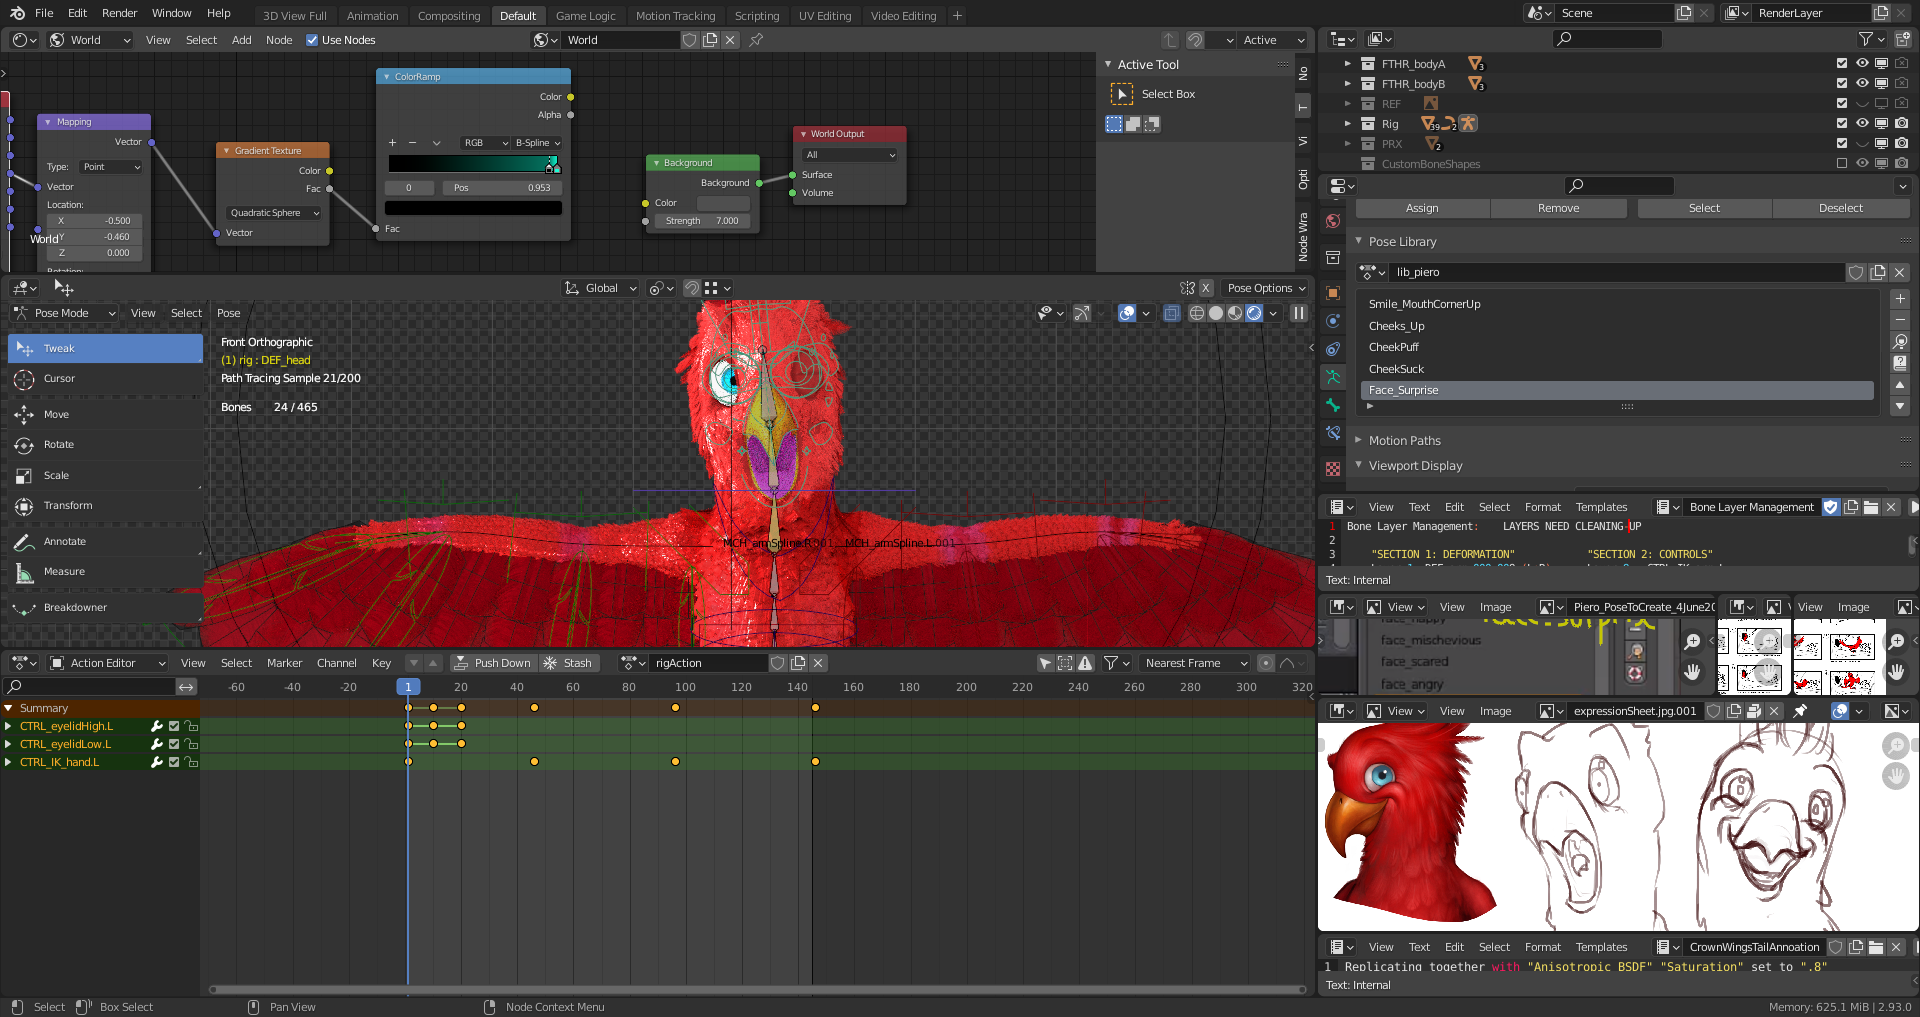Open the Pose Options dropdown in the 3D viewport
This screenshot has height=1017, width=1920.
1264,288
